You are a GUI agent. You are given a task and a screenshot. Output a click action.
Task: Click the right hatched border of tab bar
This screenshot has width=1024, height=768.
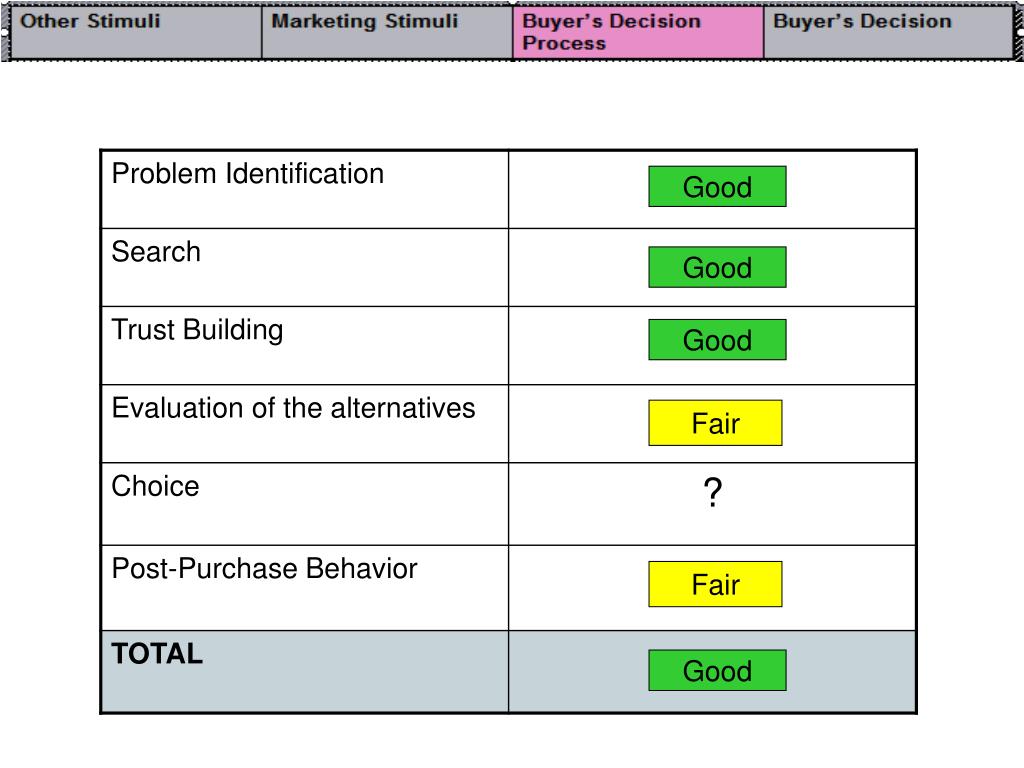click(1018, 32)
